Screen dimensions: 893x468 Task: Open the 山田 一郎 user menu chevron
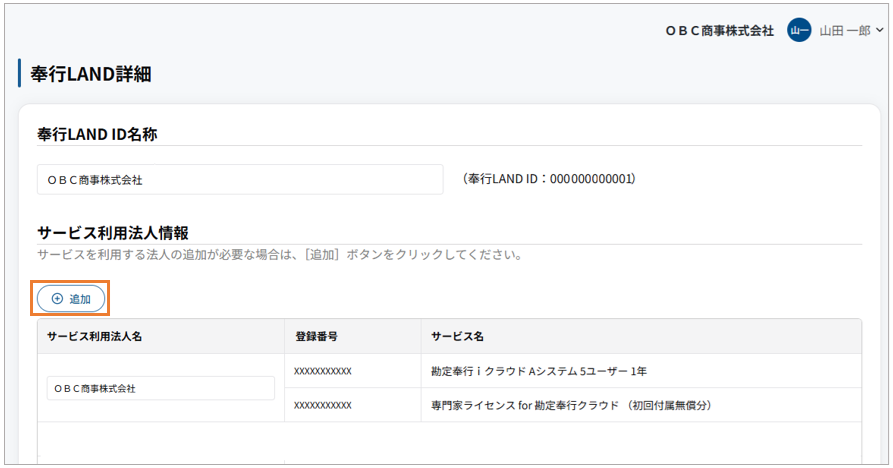click(880, 30)
